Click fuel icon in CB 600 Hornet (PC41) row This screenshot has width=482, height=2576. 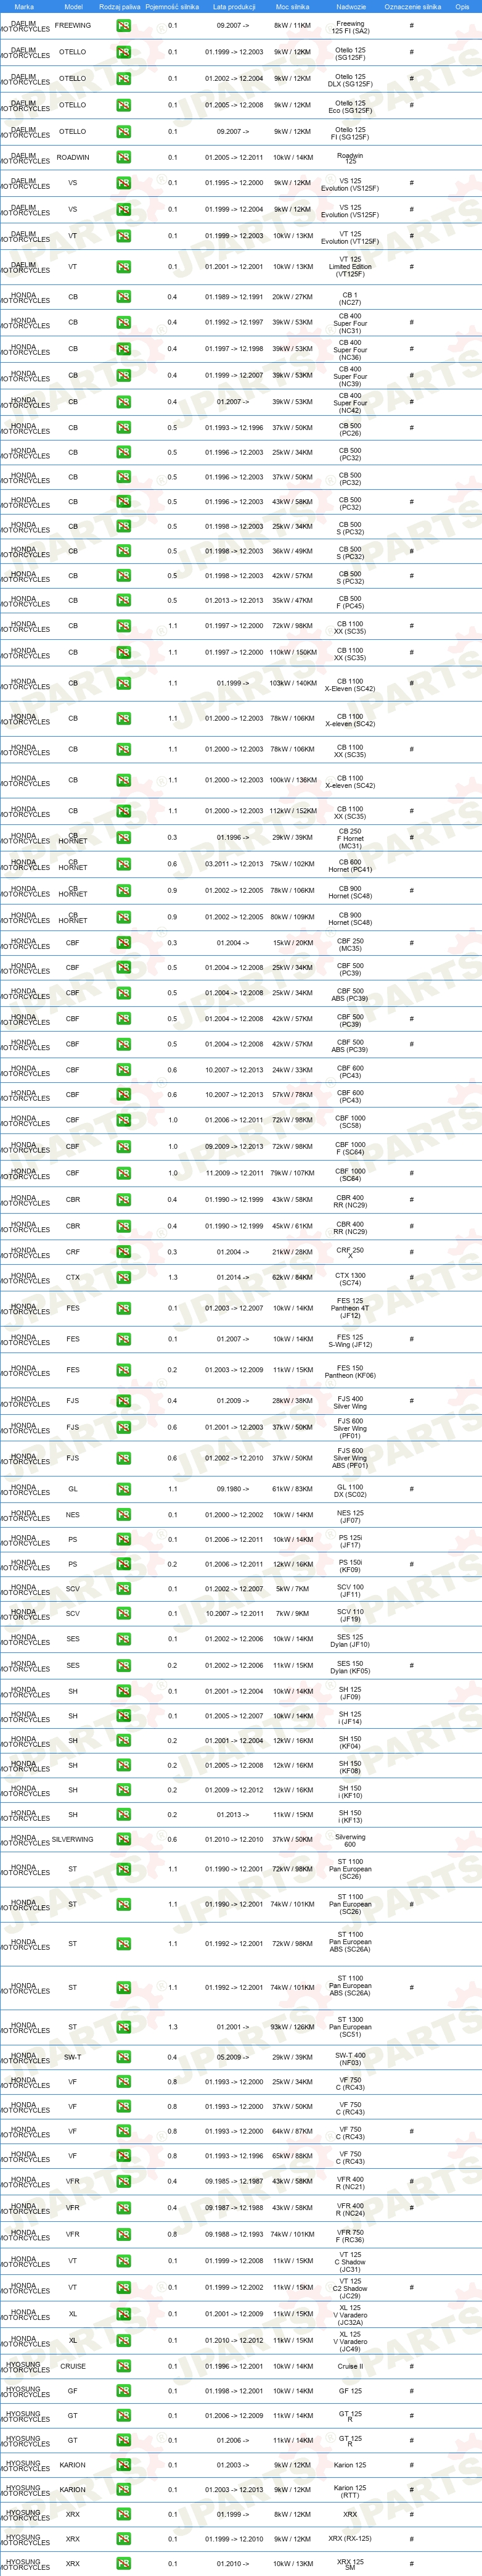point(123,864)
